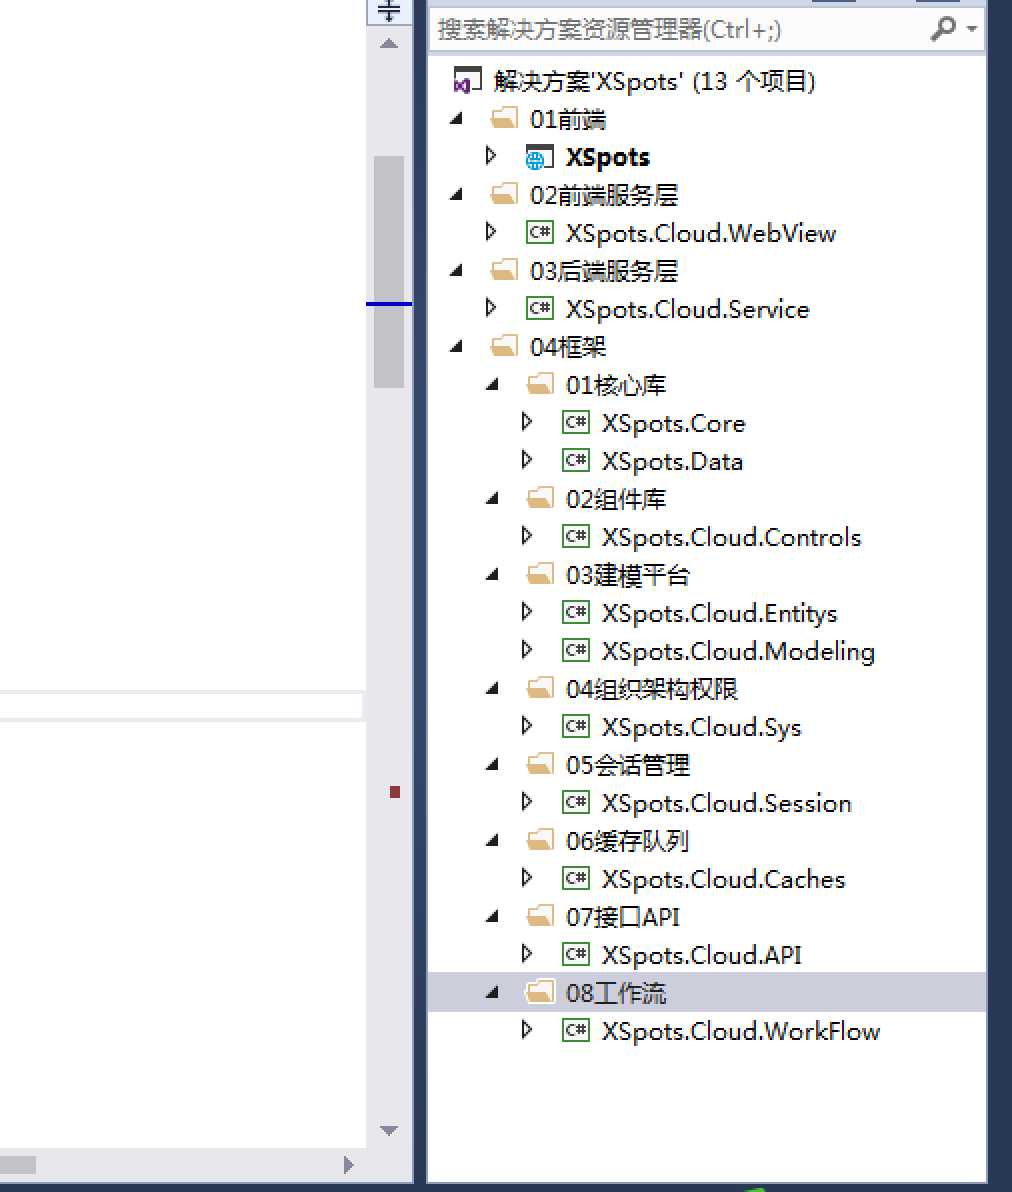Click the editor vertical scrollbar thumb
This screenshot has height=1192, width=1012.
[389, 272]
